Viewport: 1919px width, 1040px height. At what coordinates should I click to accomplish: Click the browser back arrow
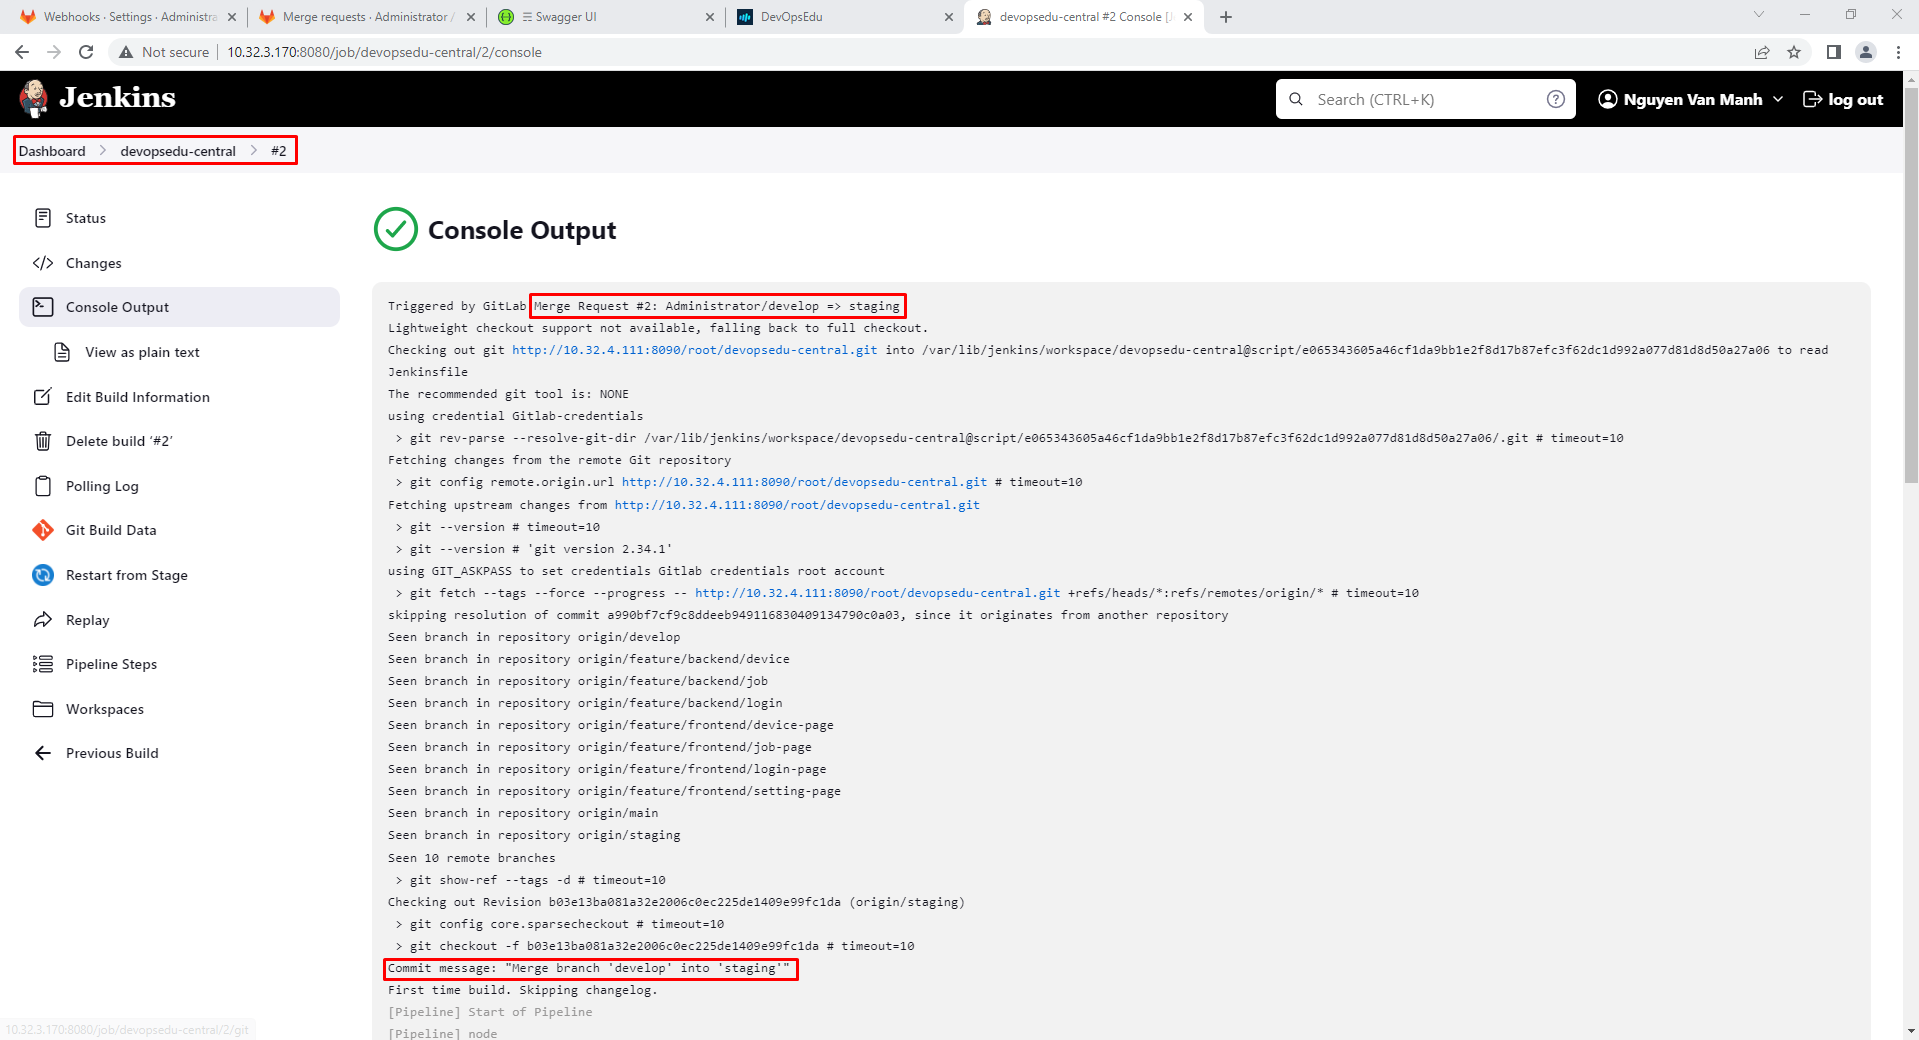pos(22,52)
